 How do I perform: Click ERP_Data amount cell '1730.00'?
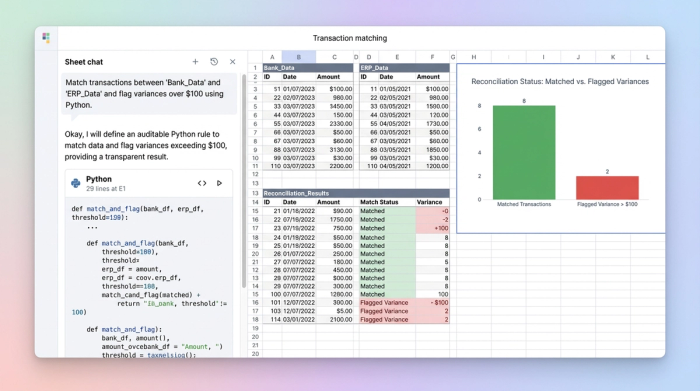tap(432, 124)
